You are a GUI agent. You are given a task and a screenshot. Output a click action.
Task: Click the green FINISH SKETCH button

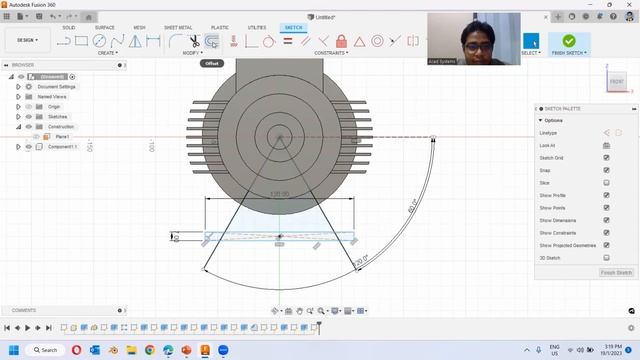569,41
